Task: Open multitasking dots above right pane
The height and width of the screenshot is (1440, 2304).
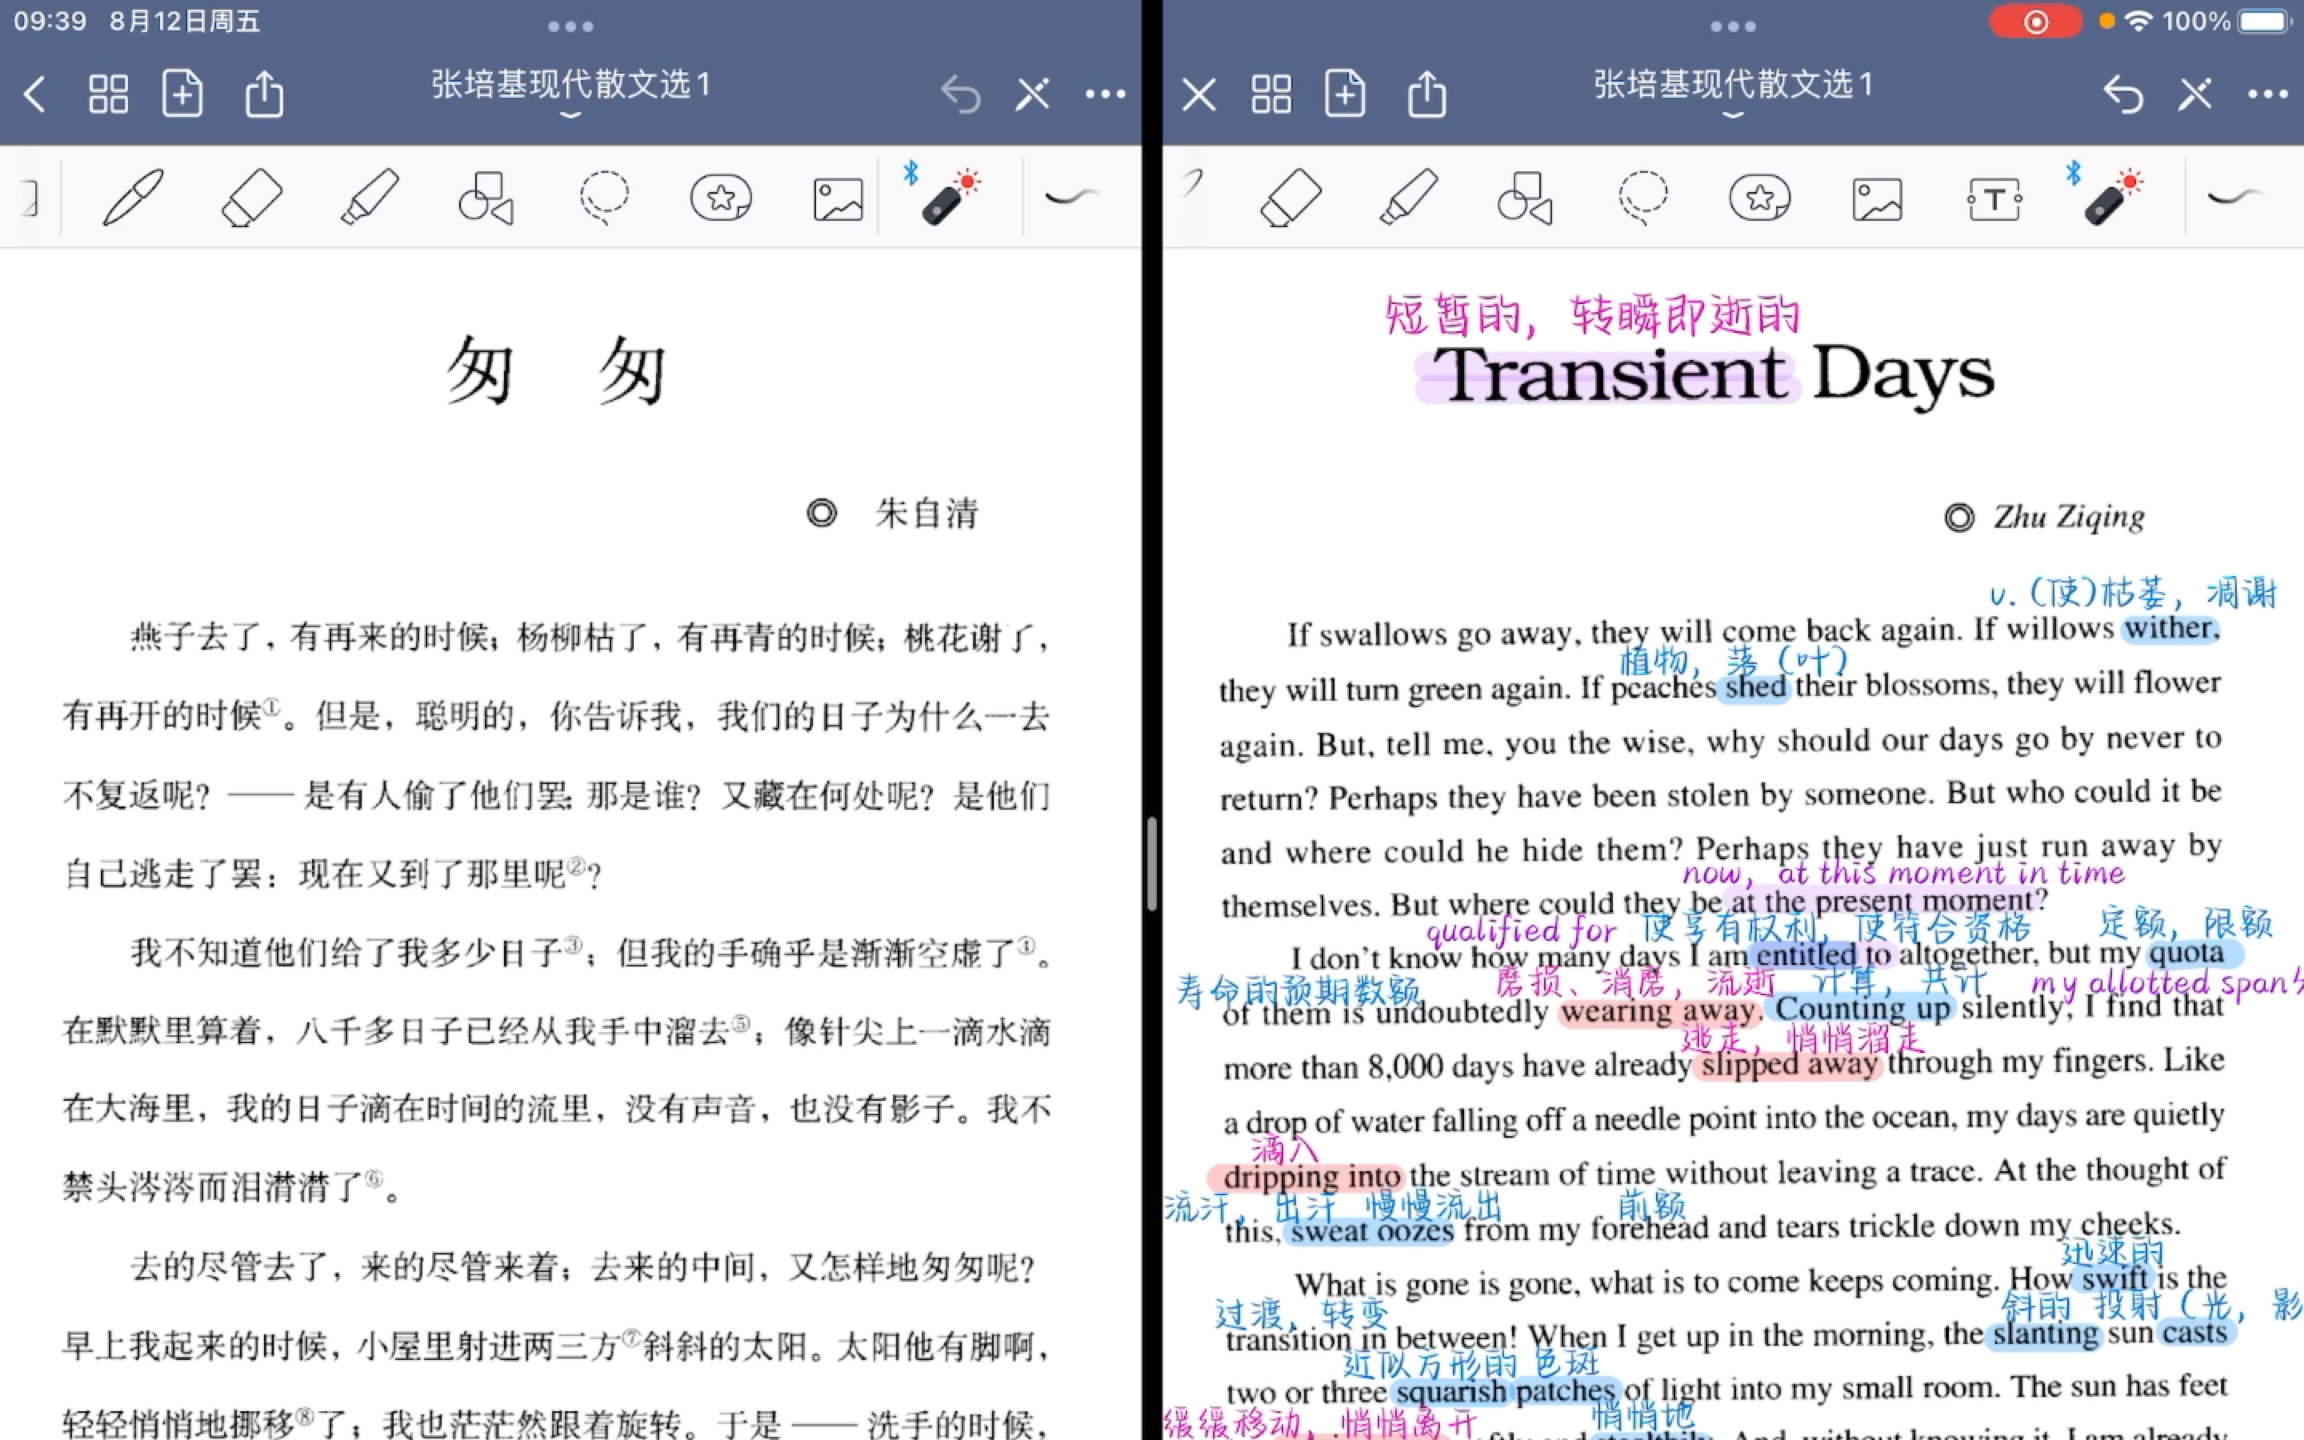Action: (1732, 26)
